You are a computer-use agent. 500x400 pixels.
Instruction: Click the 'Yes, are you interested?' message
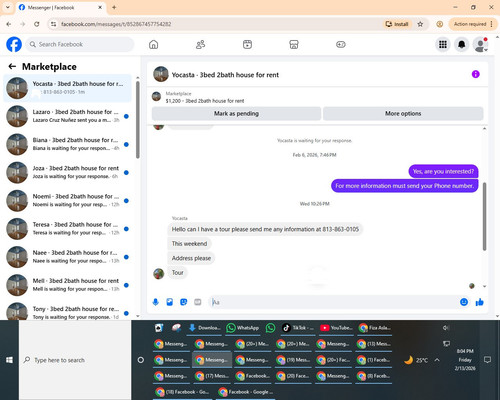point(443,171)
